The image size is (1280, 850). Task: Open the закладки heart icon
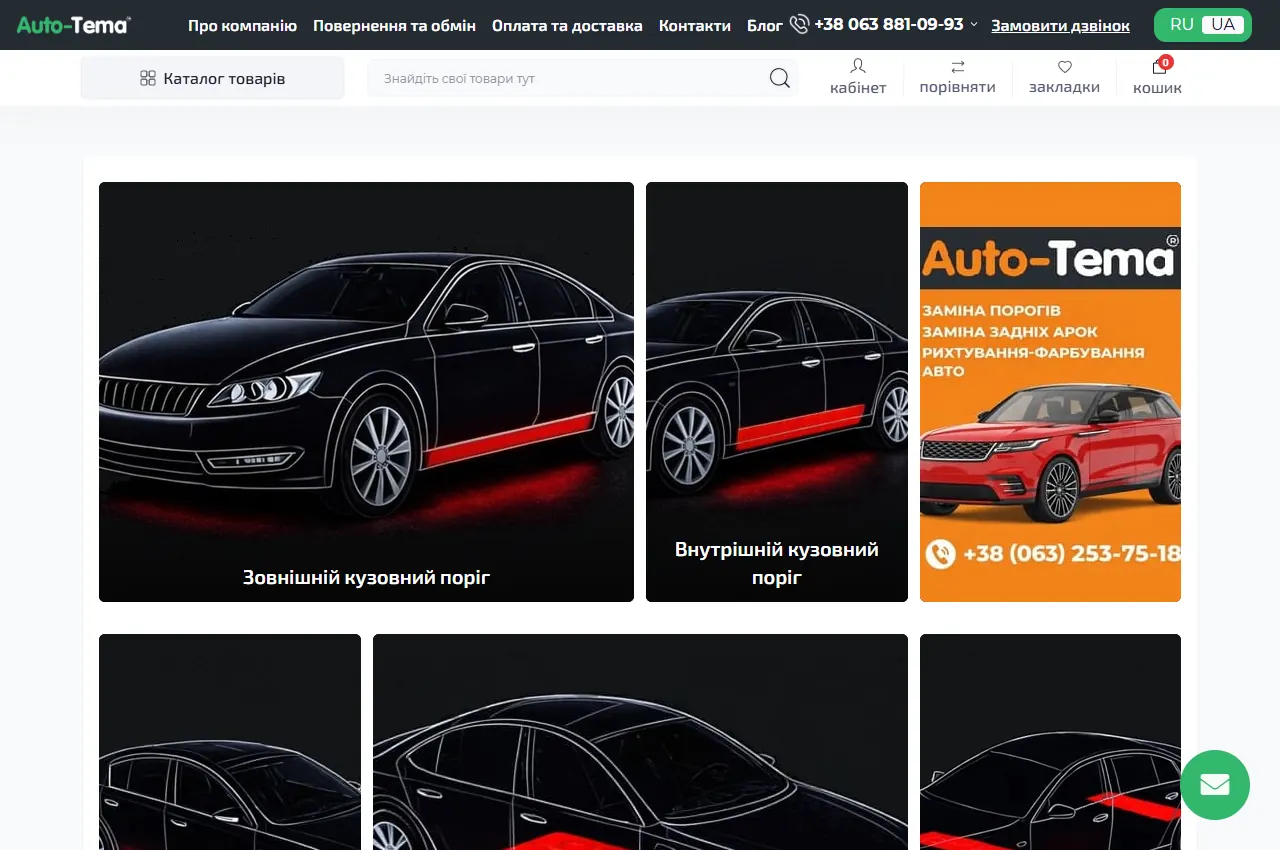tap(1065, 67)
